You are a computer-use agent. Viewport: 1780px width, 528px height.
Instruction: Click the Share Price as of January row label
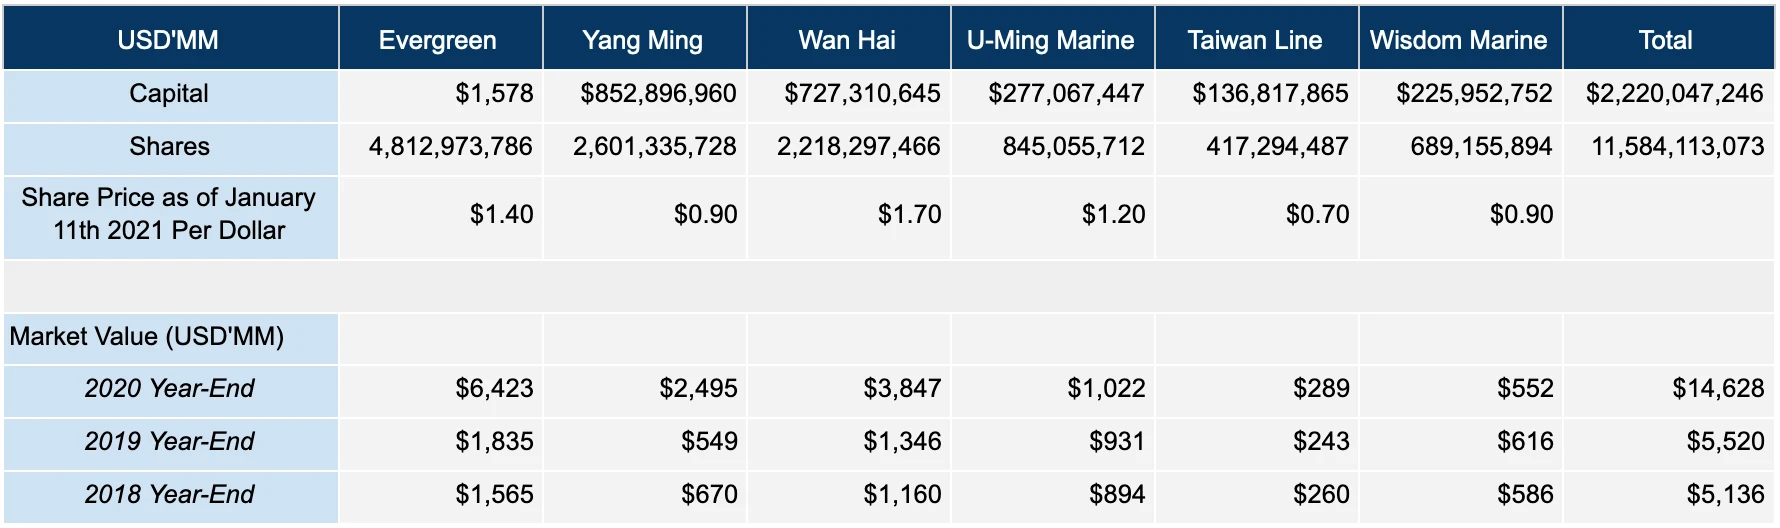[169, 214]
